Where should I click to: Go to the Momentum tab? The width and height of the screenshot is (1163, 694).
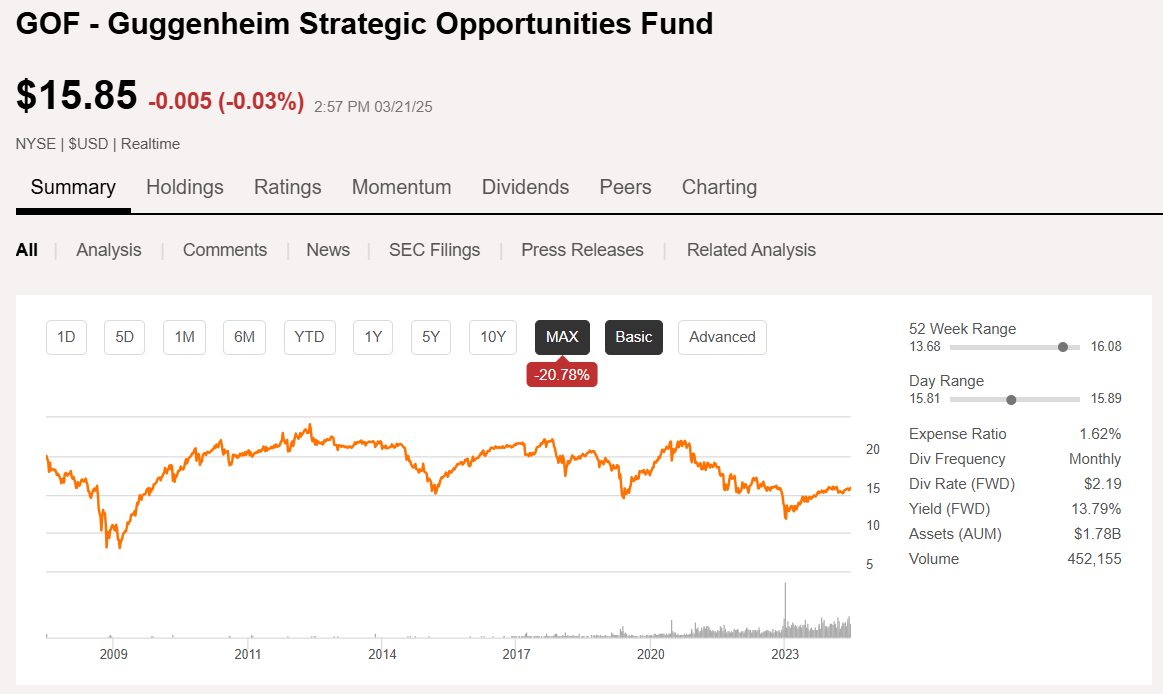tap(401, 187)
